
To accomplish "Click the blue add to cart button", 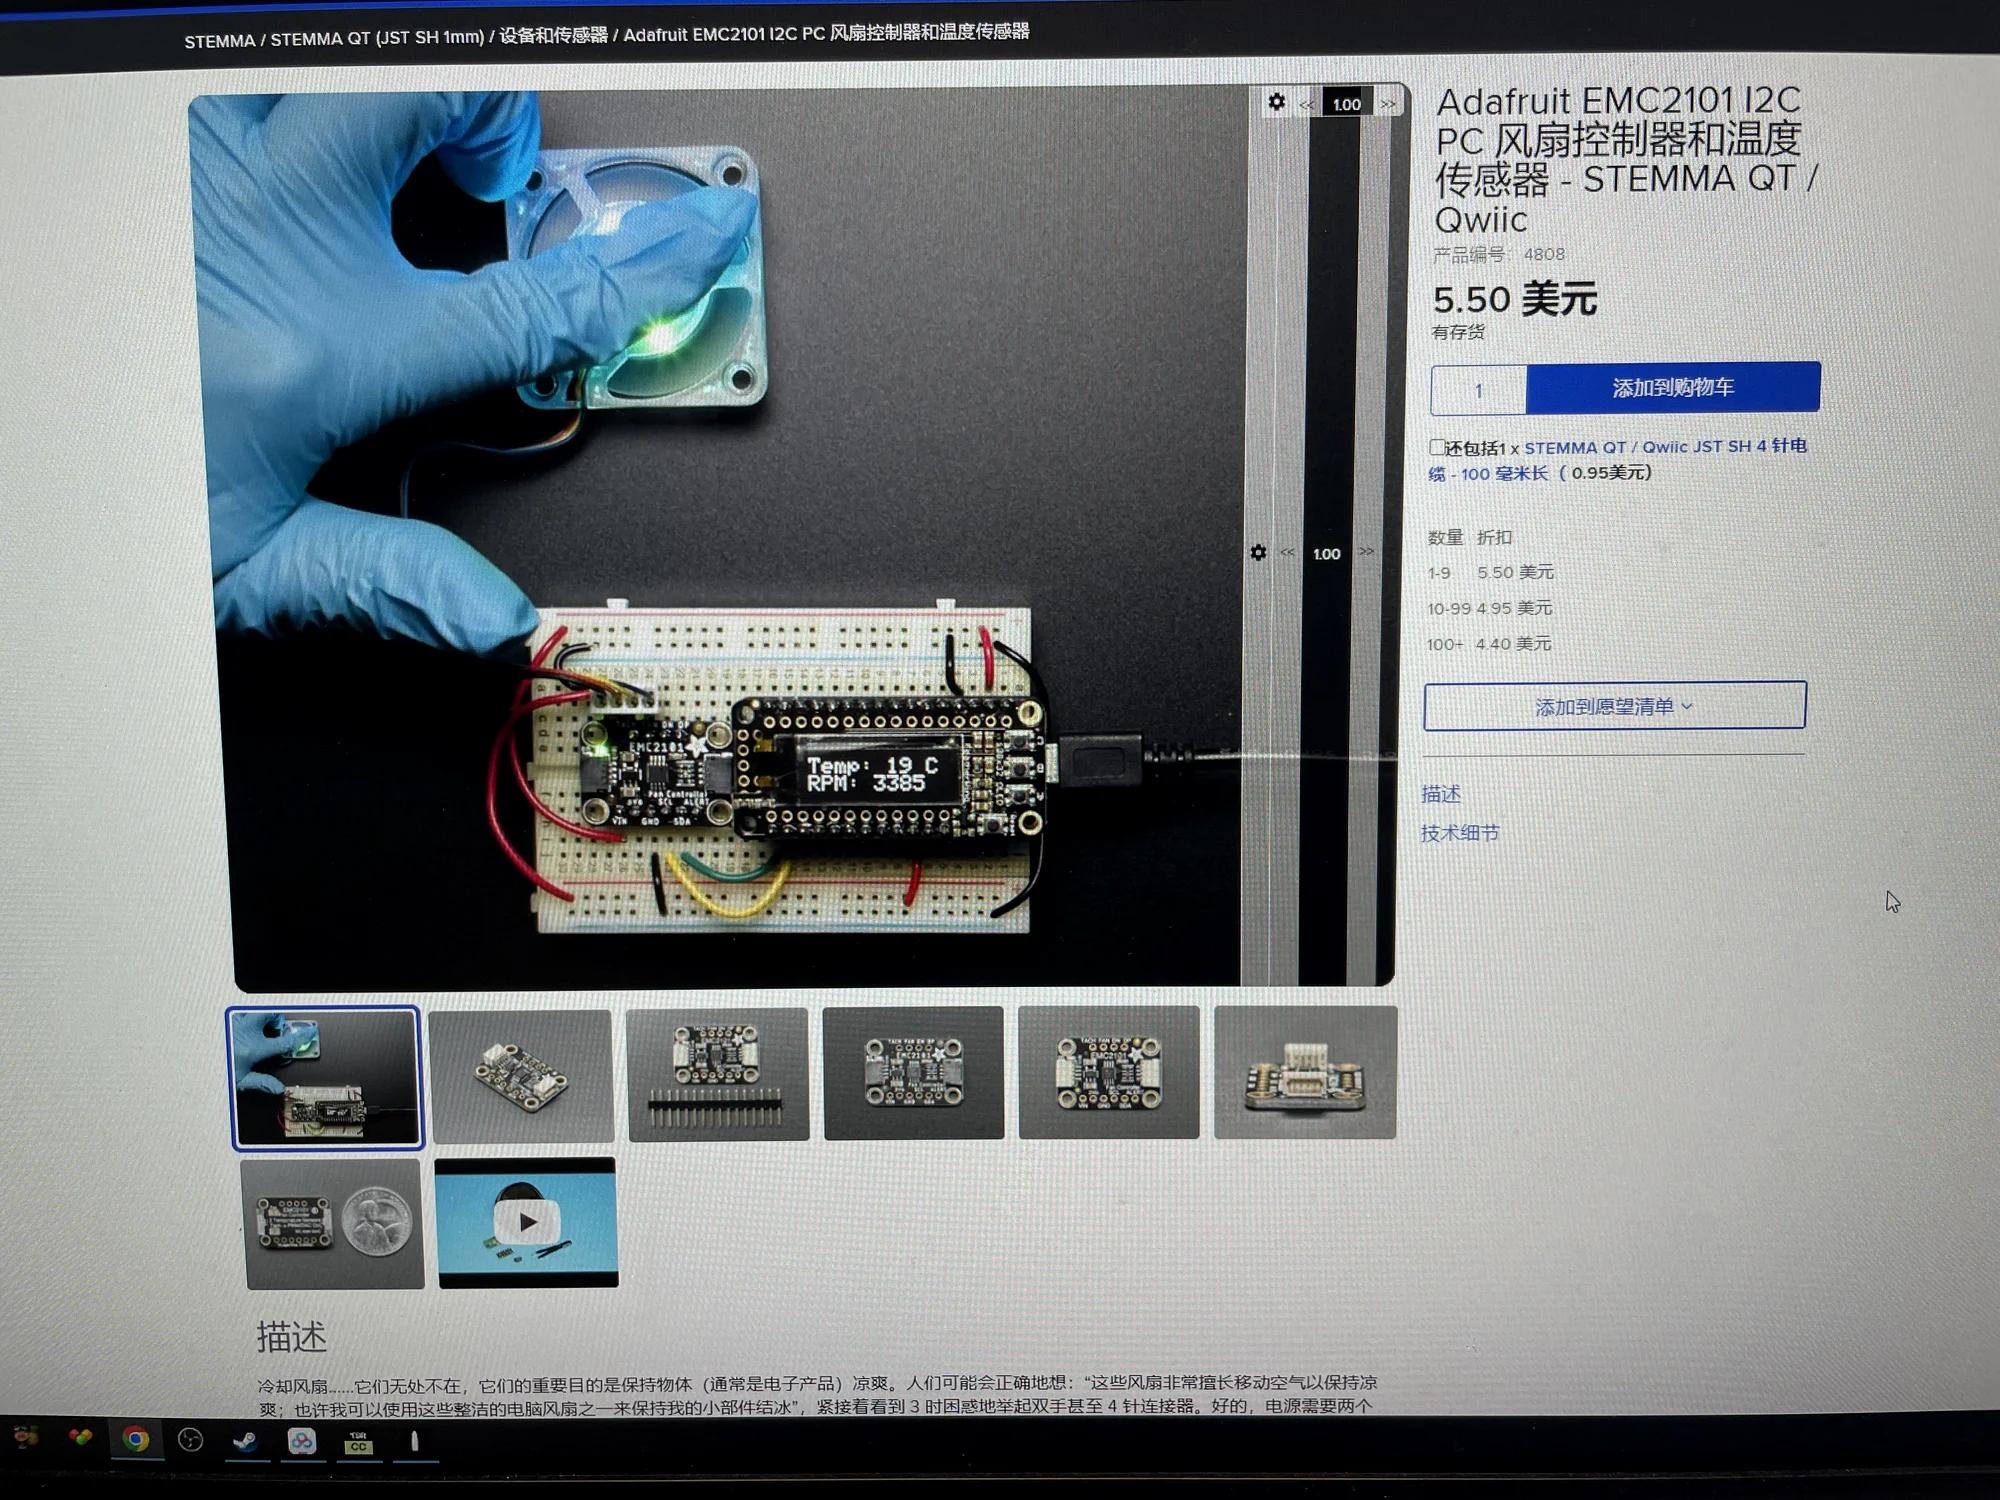I will tap(1673, 388).
